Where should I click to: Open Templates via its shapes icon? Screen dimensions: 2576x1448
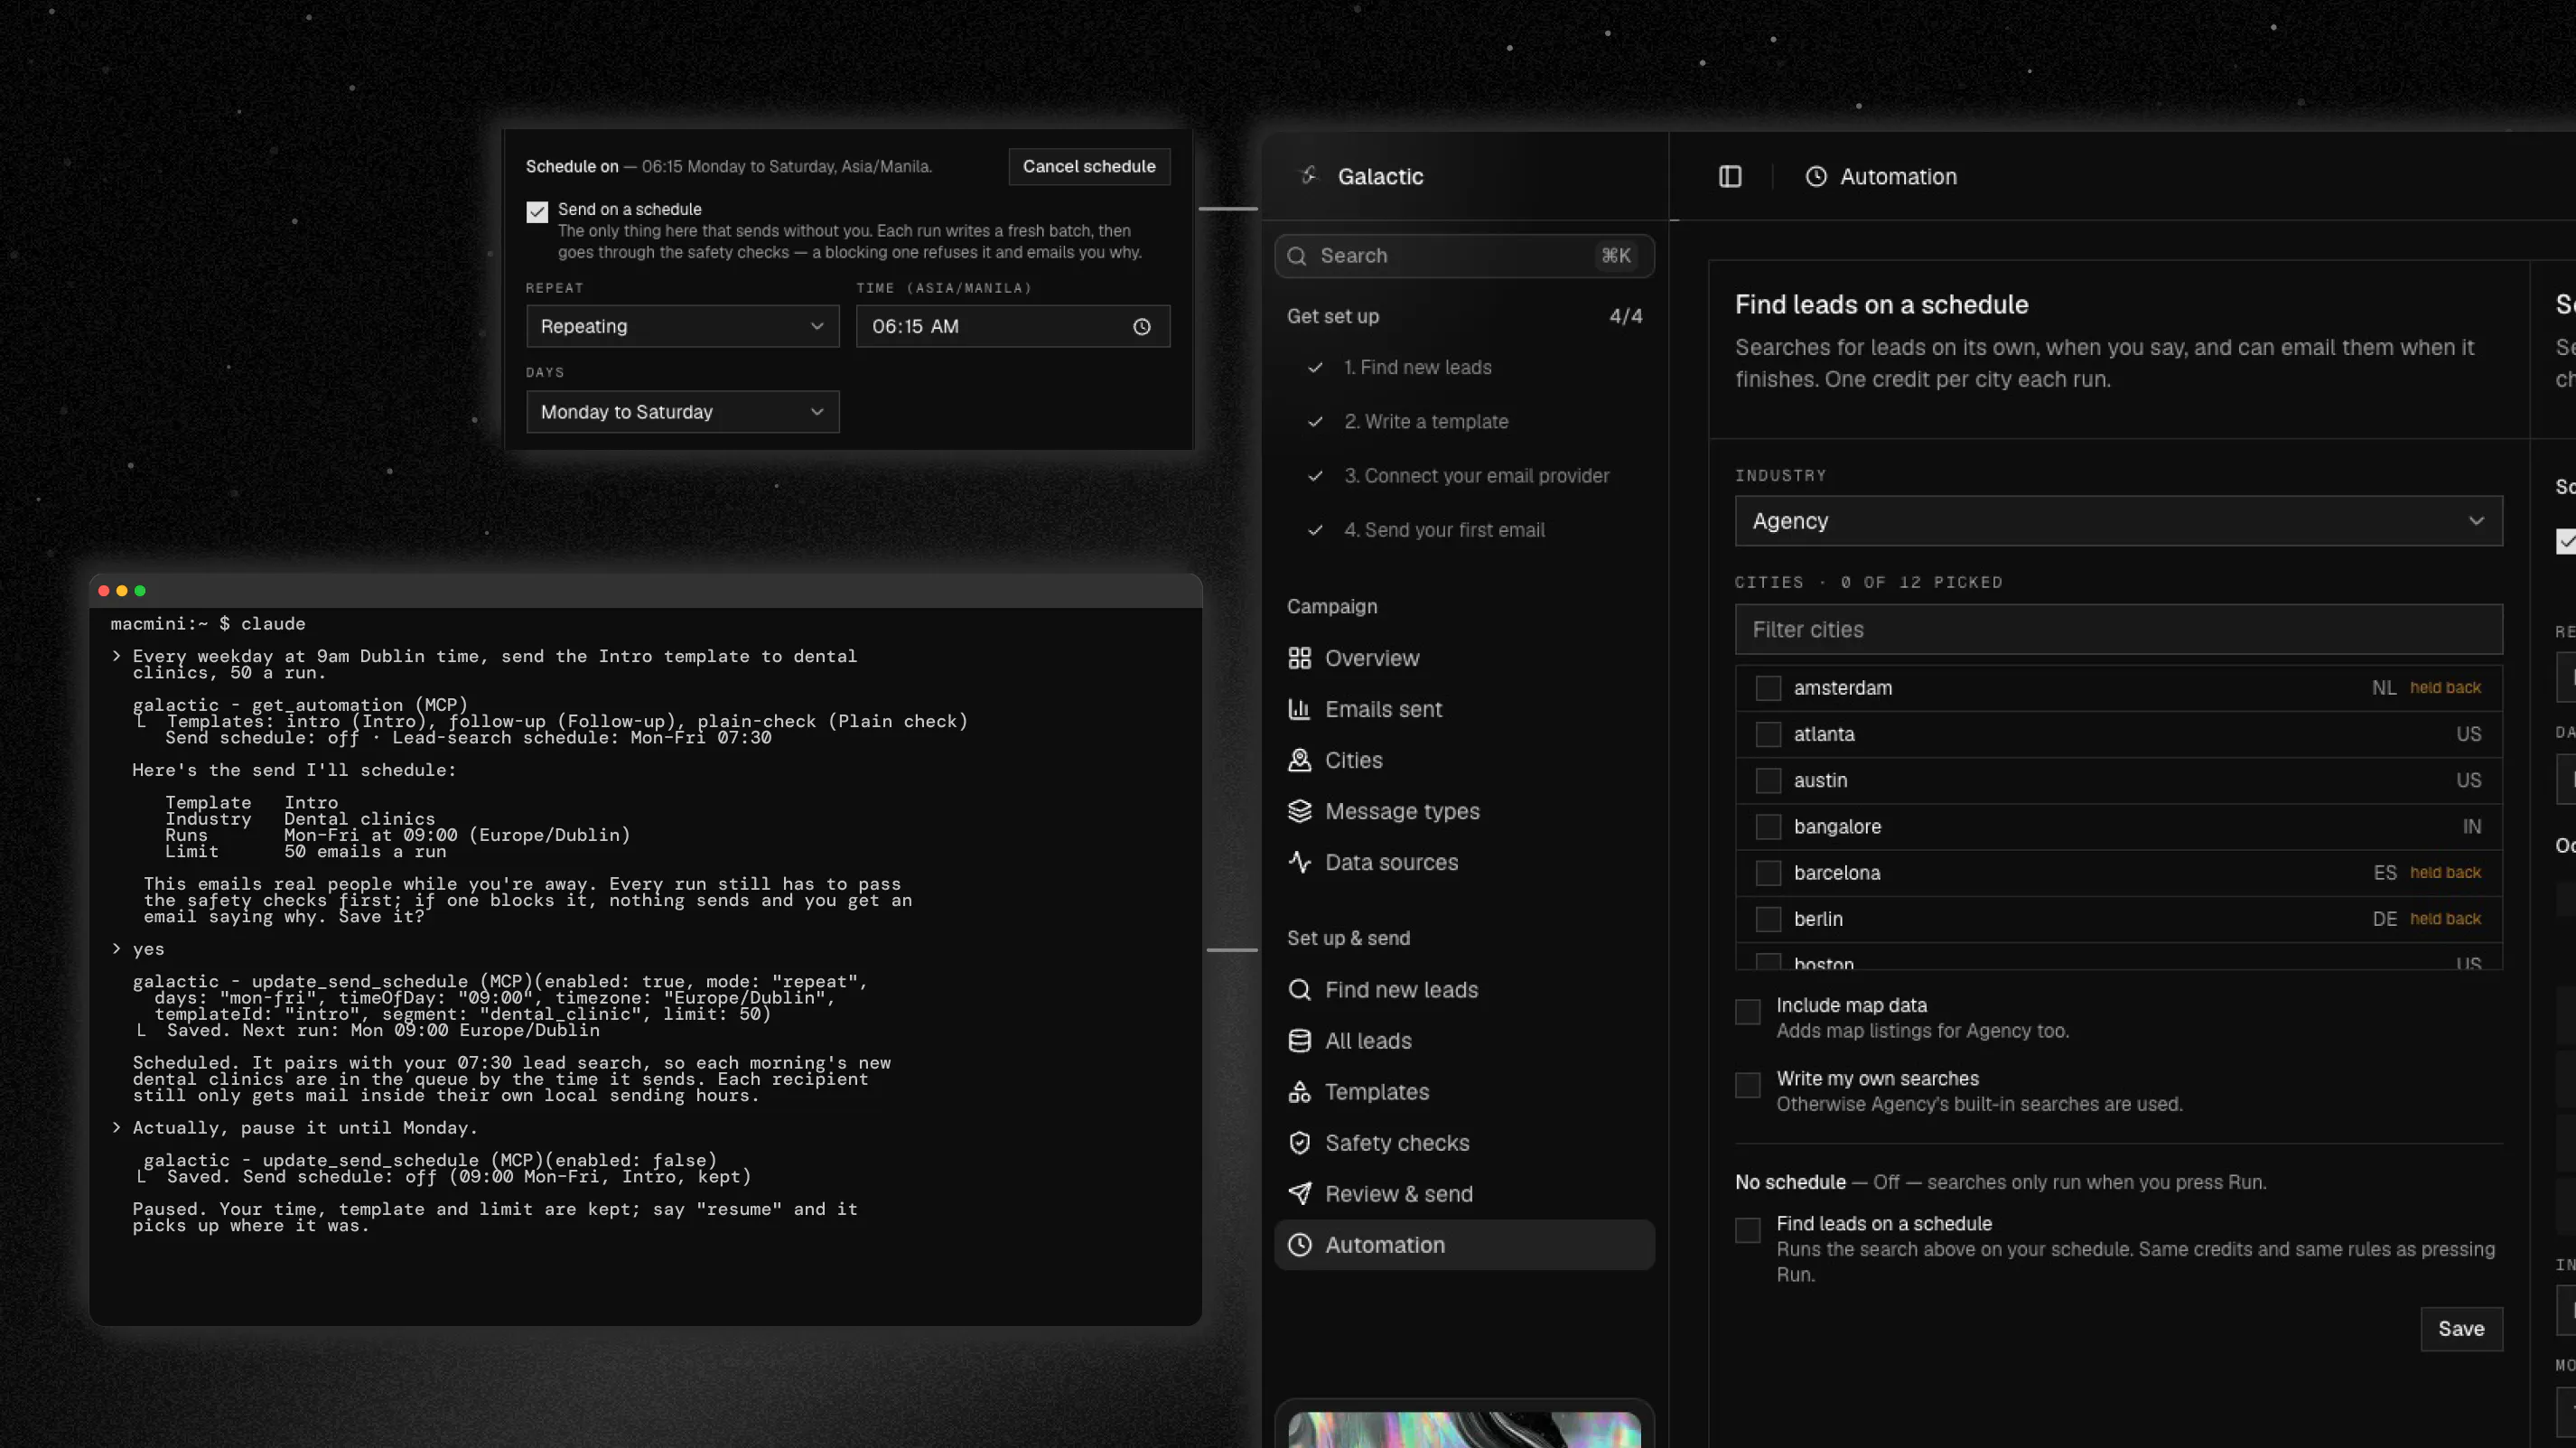(x=1299, y=1092)
